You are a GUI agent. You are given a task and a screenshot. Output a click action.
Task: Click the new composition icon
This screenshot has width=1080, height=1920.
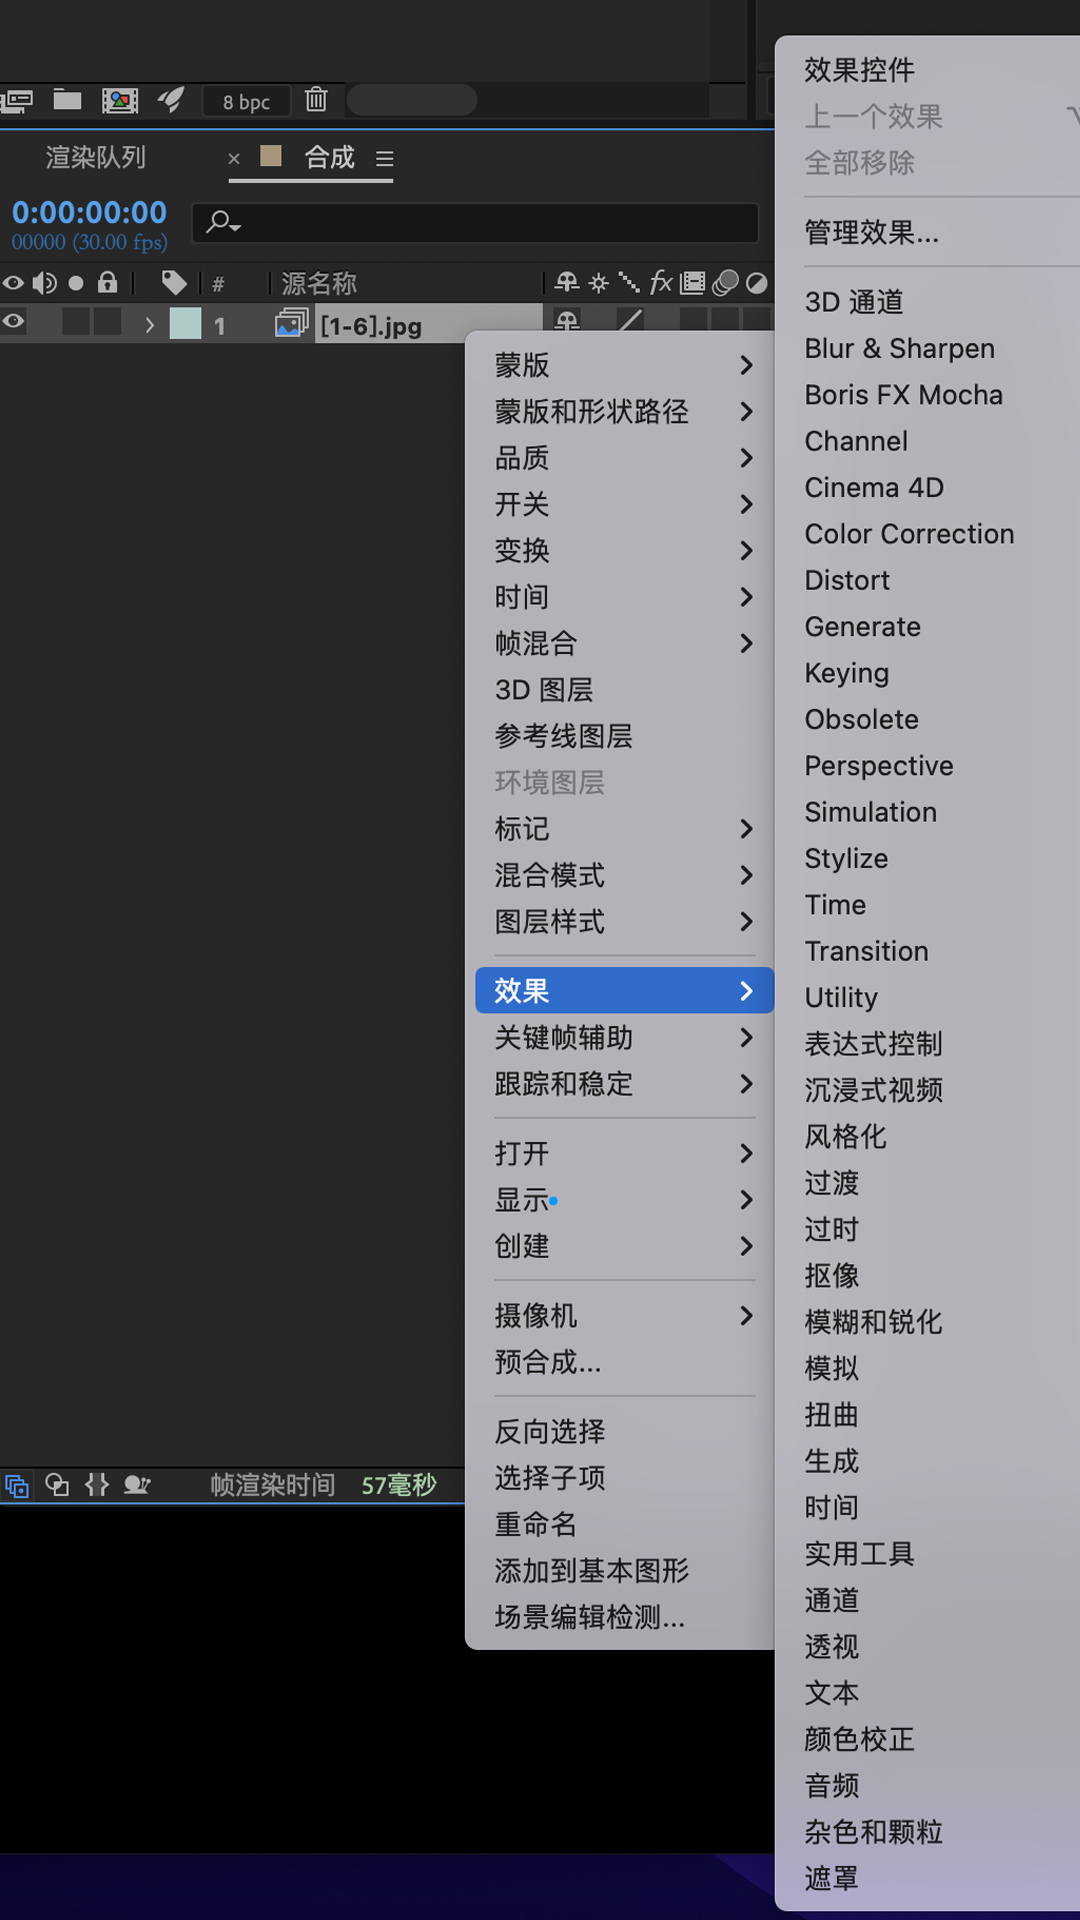[119, 100]
